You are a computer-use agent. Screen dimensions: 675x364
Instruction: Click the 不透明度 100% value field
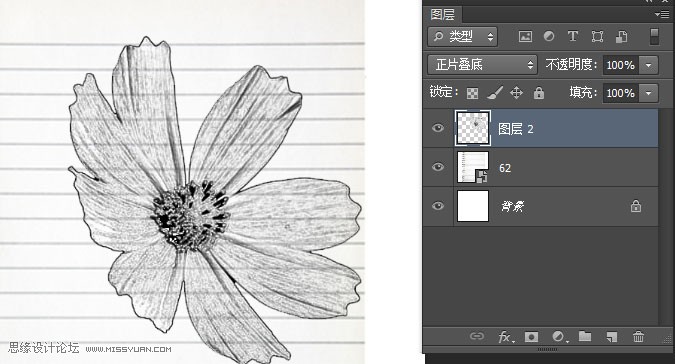click(x=621, y=65)
